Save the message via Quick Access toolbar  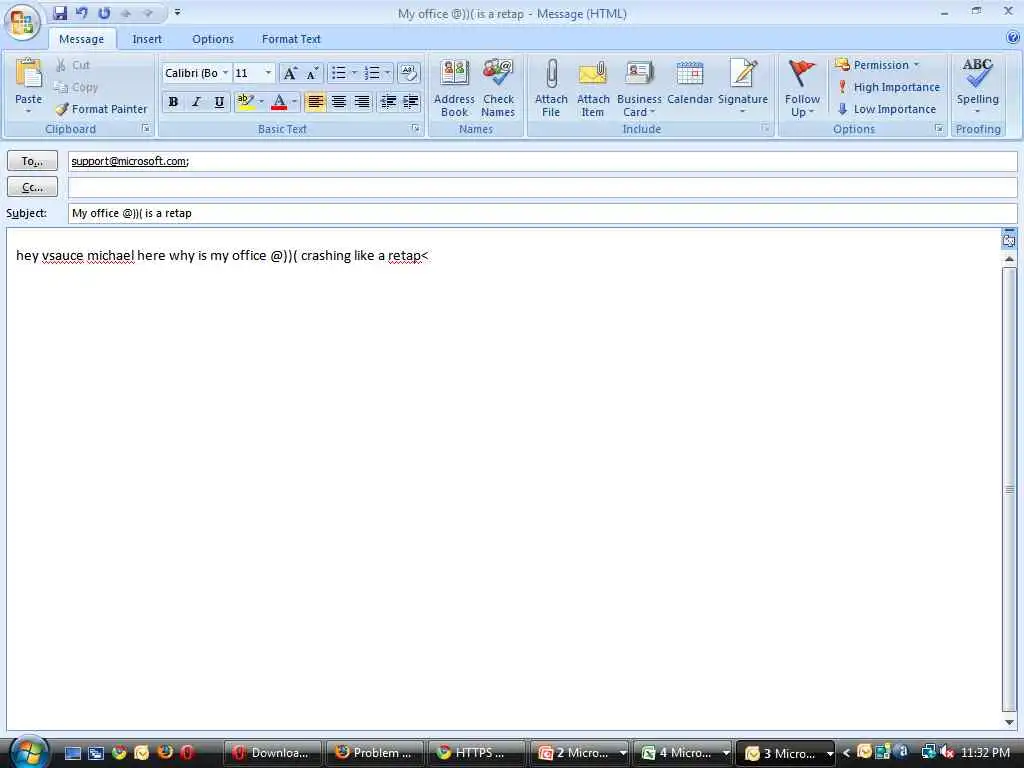[60, 13]
